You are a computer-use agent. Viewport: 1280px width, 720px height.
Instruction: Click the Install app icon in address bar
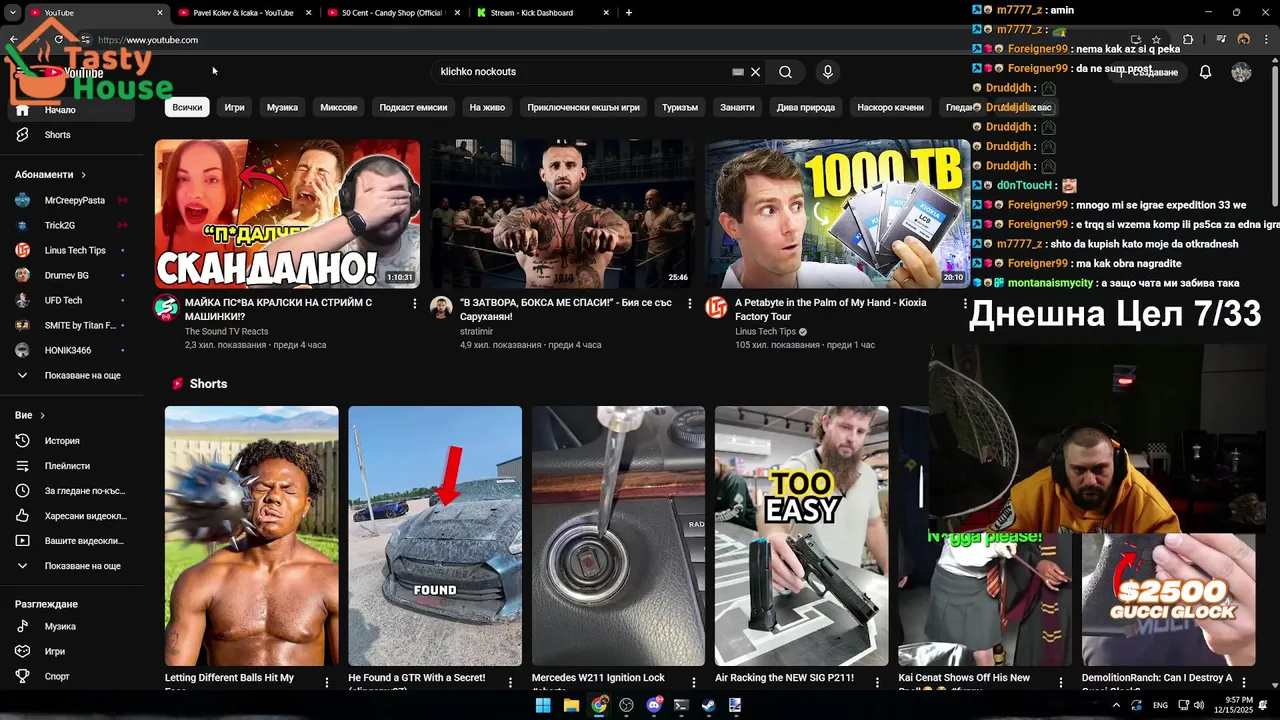[1135, 40]
